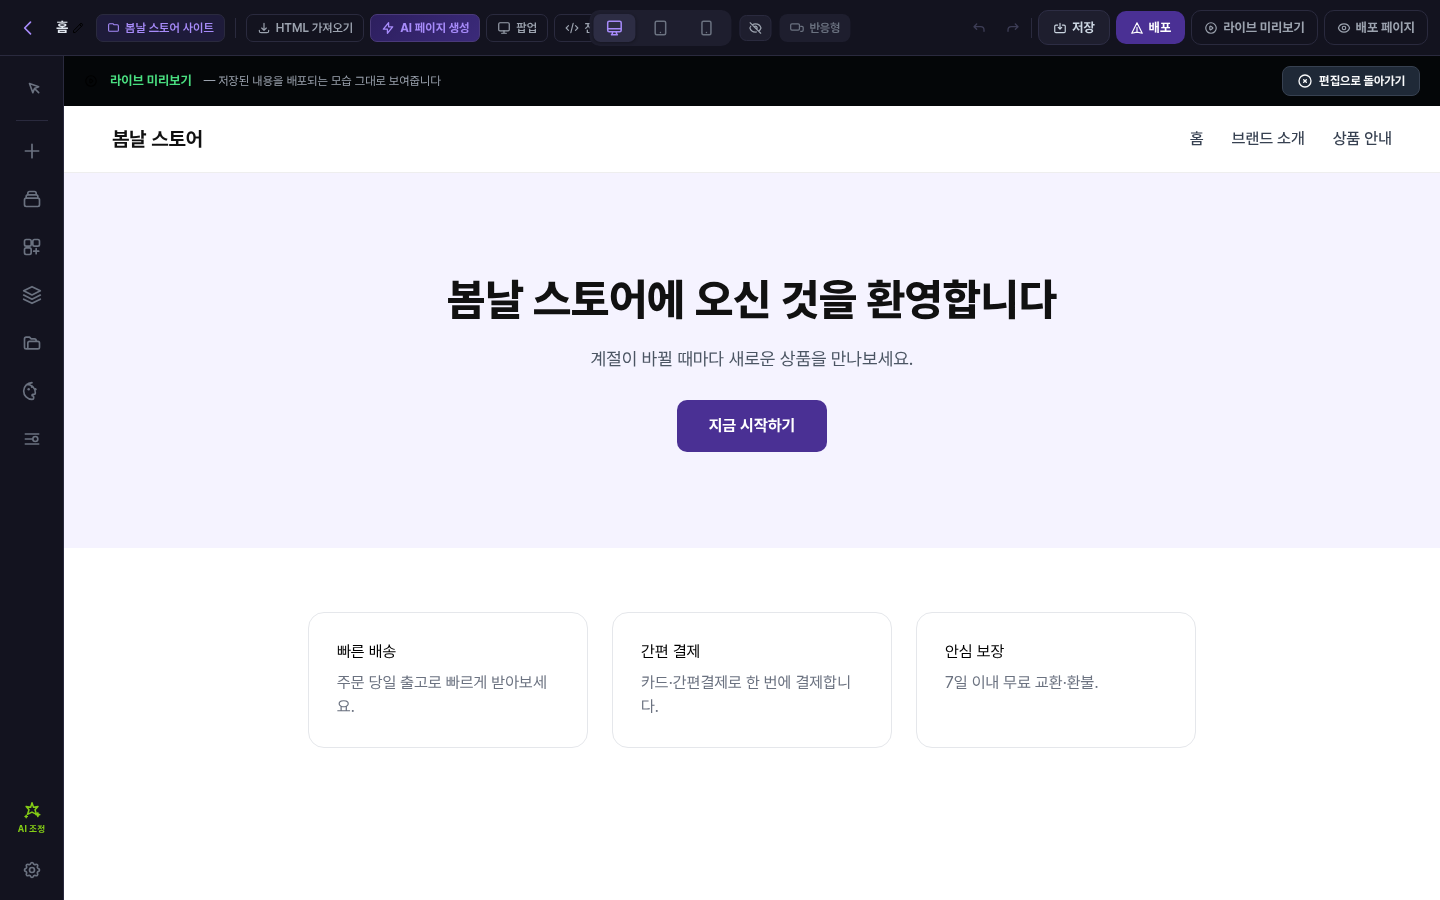Click the 안심 보장 feature card
Screen dimensions: 1440x900
click(x=1056, y=680)
